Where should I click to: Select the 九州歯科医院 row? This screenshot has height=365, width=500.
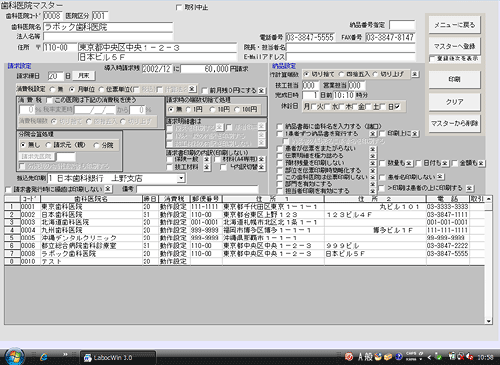[x=245, y=230]
